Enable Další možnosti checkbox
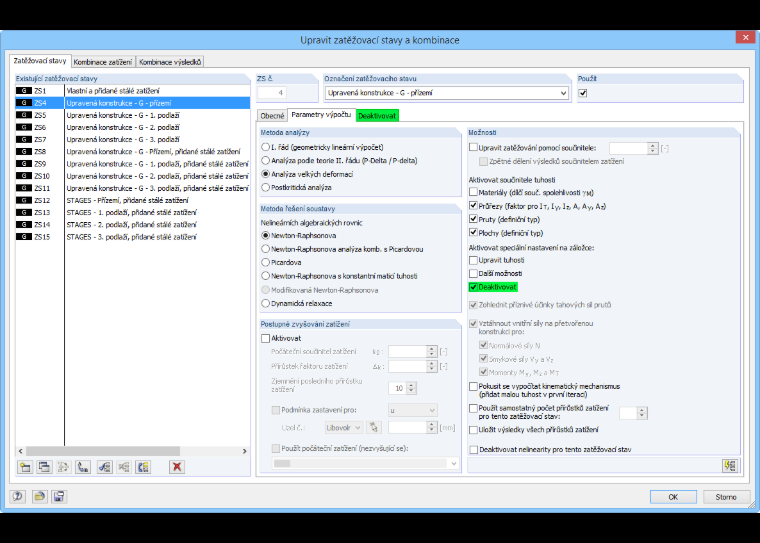Image resolution: width=760 pixels, height=543 pixels. click(x=474, y=273)
